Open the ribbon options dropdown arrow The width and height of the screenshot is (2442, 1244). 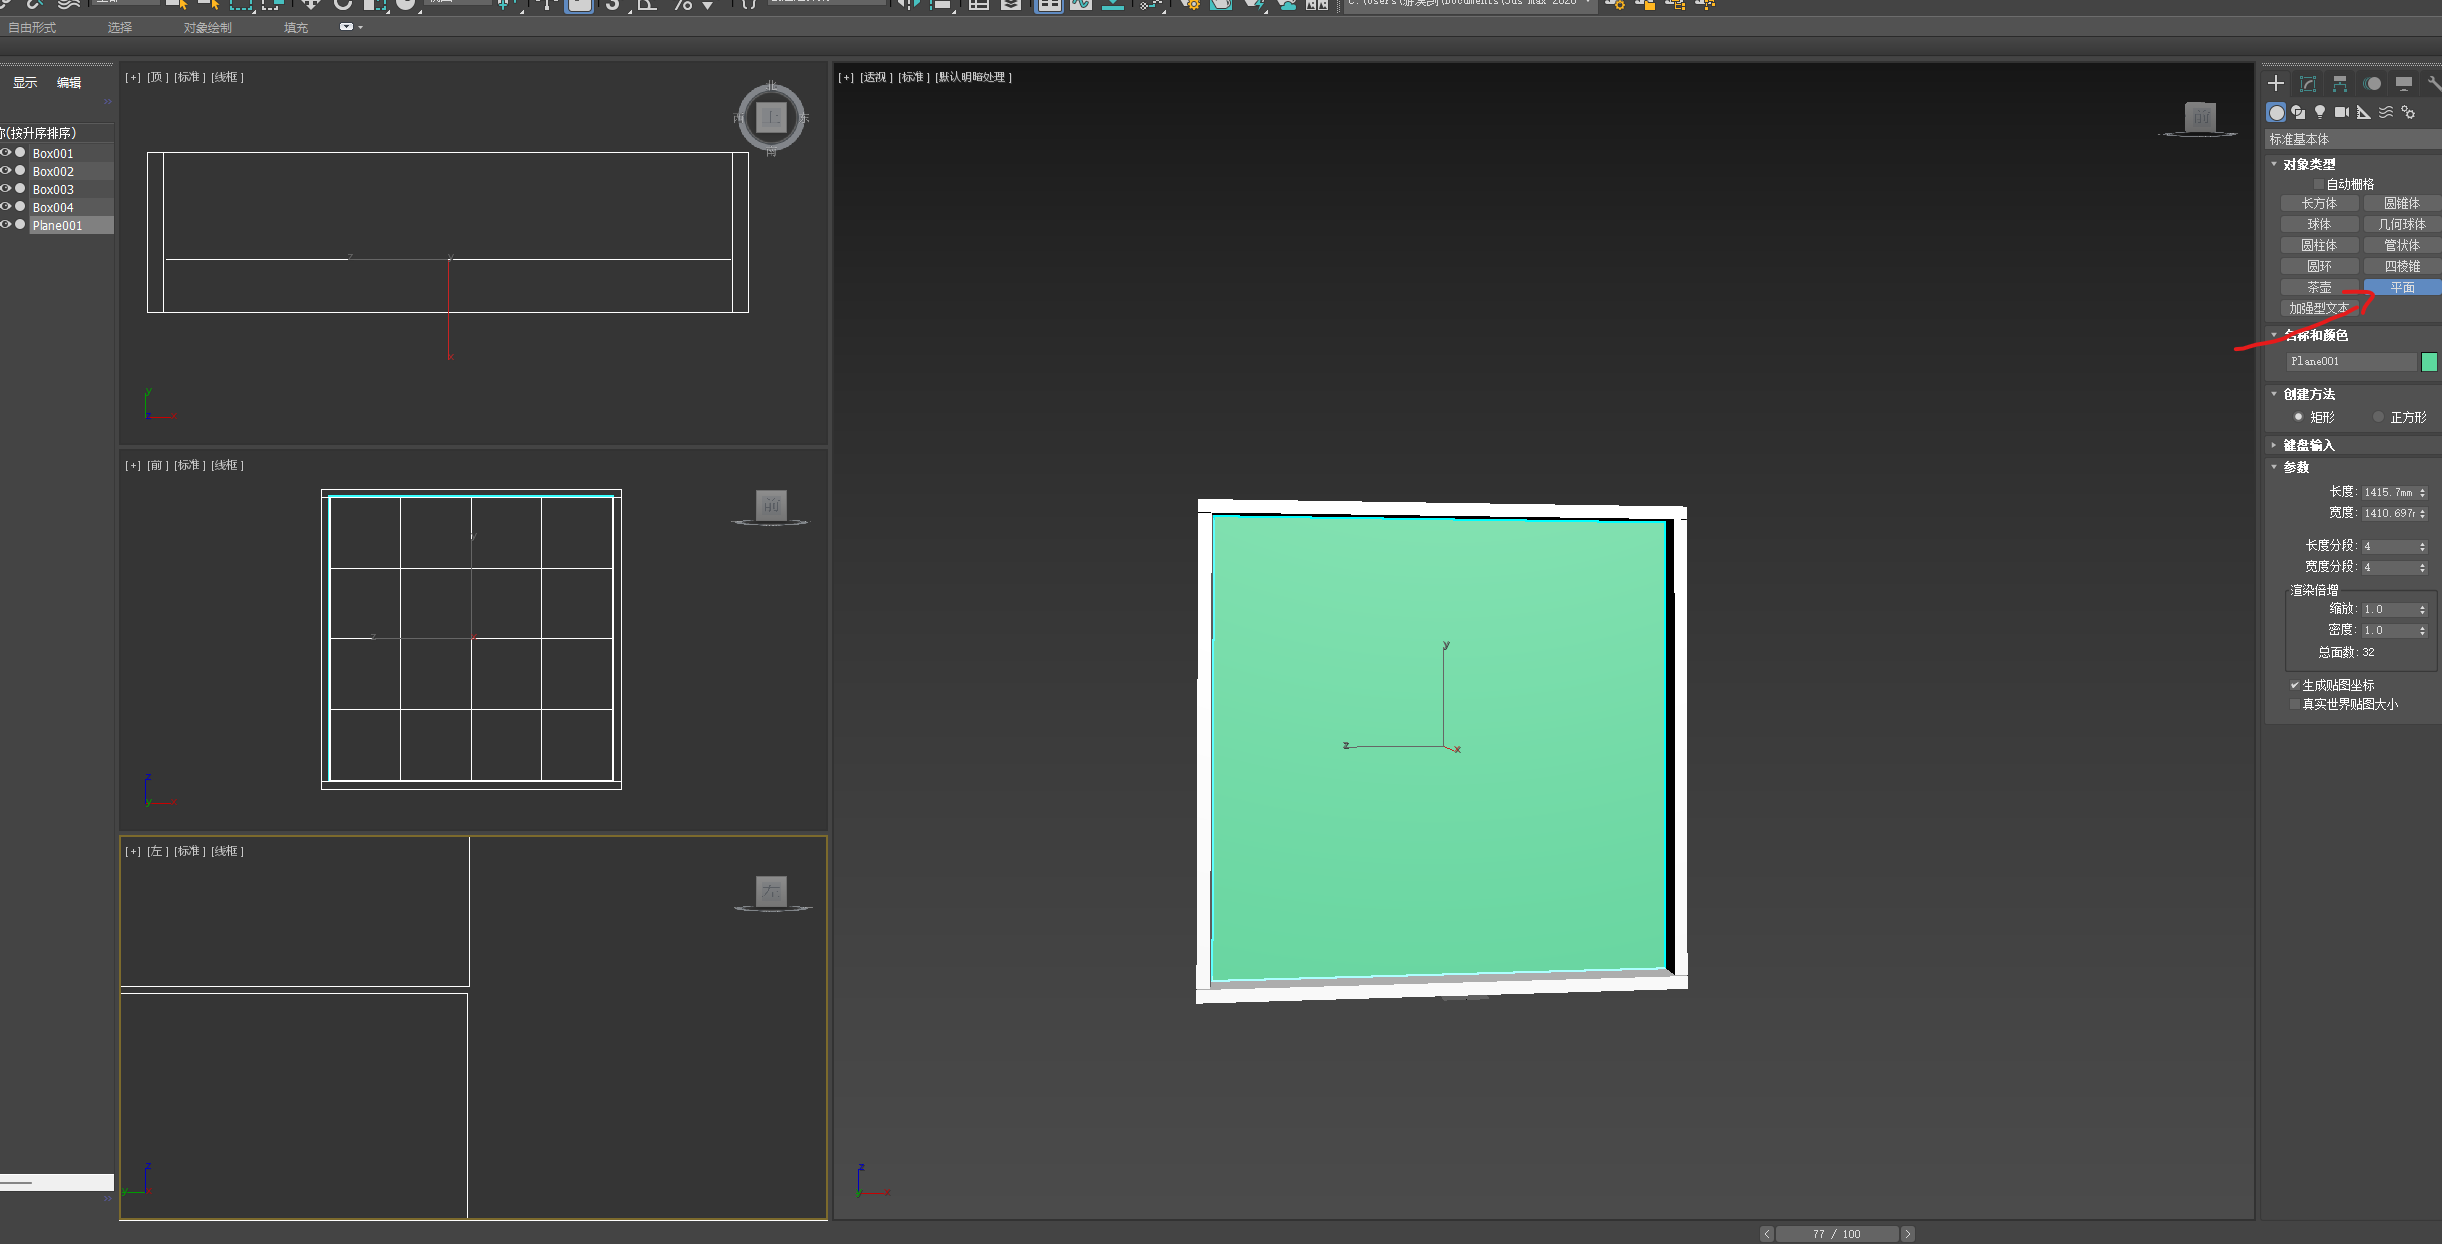point(361,27)
